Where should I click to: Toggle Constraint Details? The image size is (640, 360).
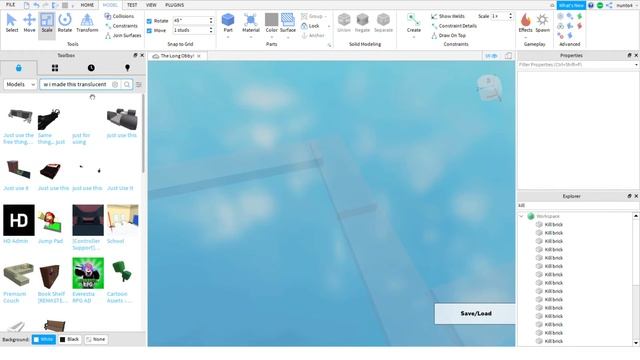pyautogui.click(x=454, y=26)
